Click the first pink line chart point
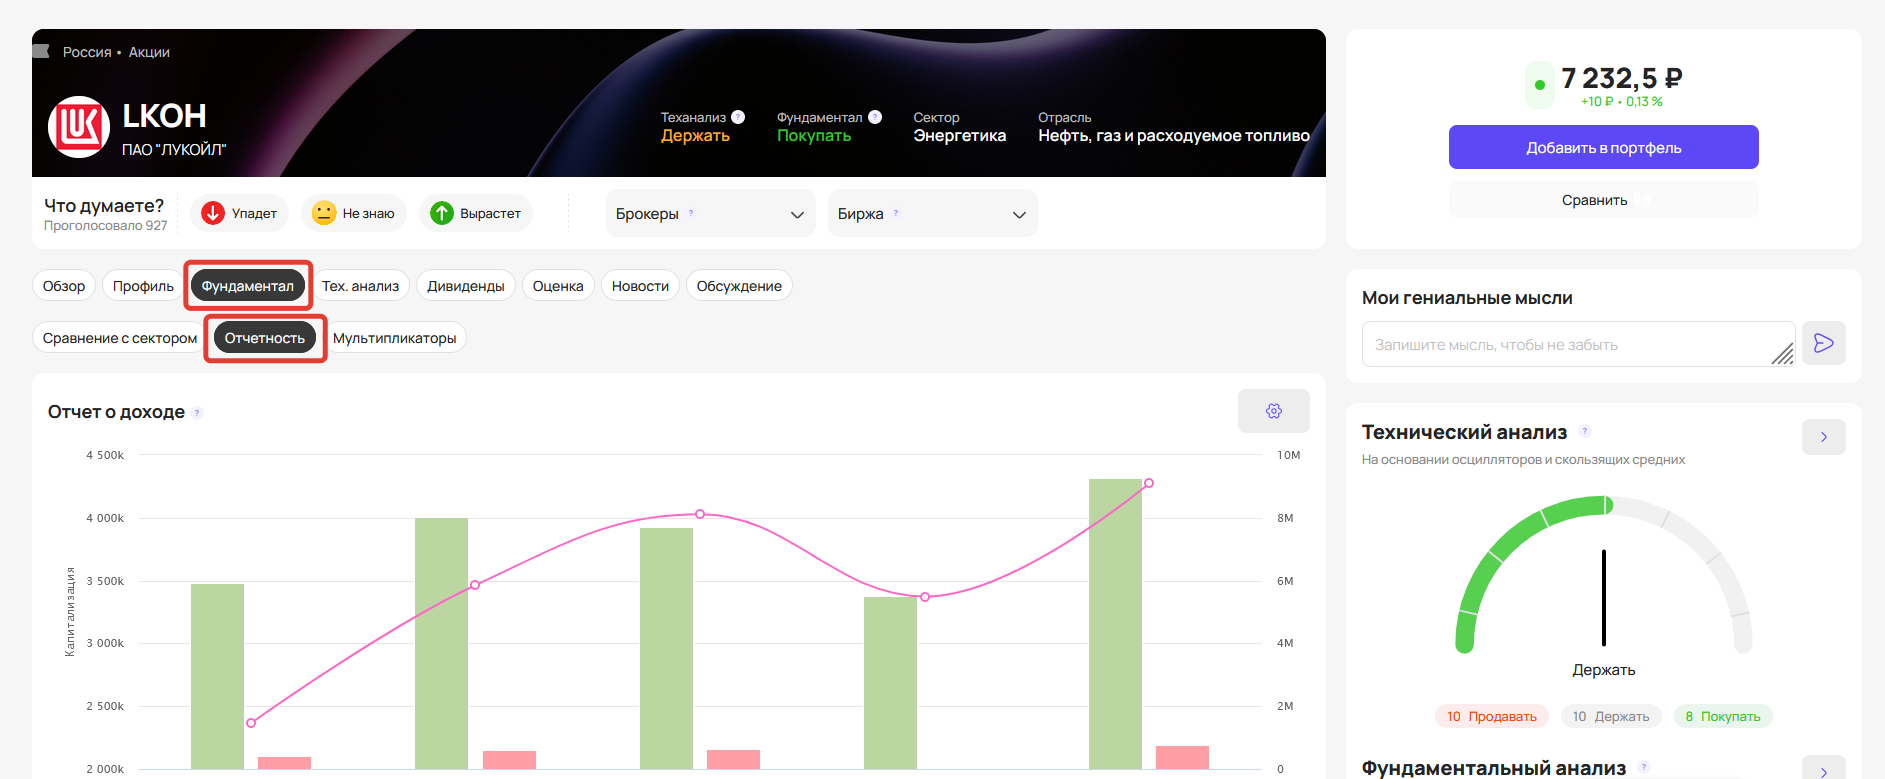Viewport: 1885px width, 779px height. 251,723
